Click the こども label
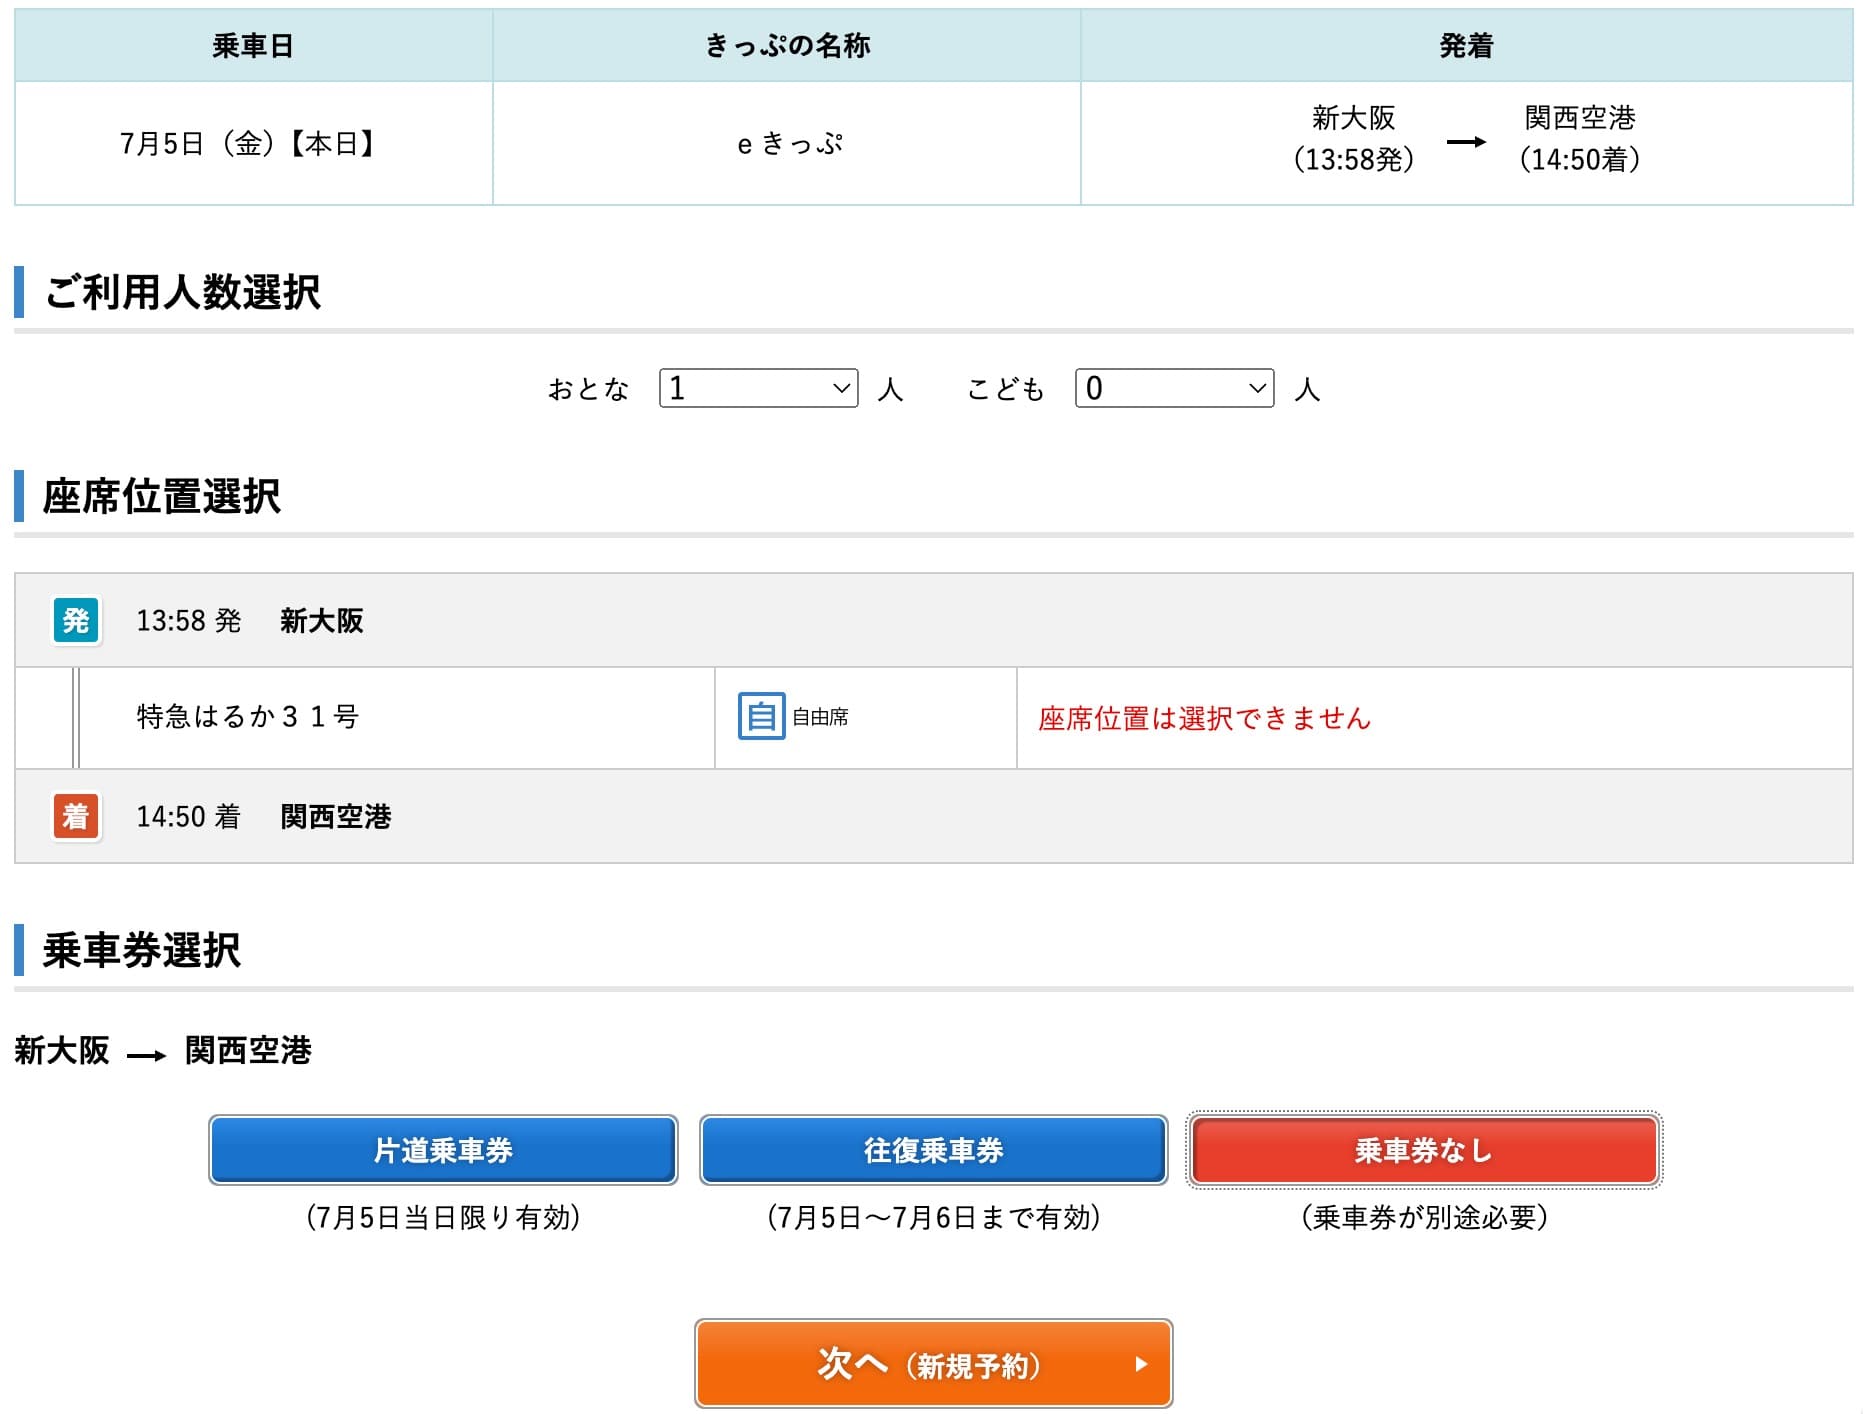 [1005, 389]
